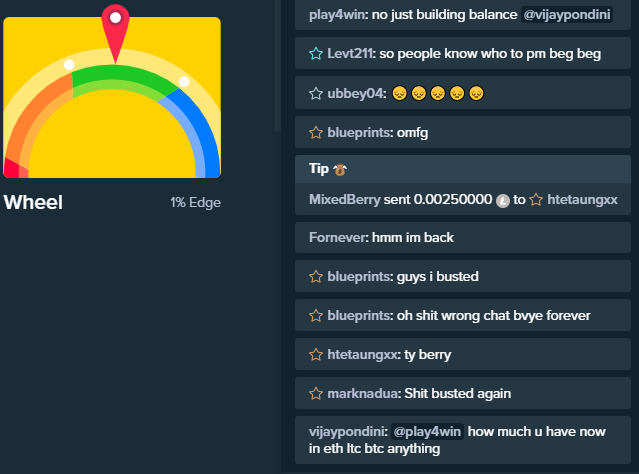This screenshot has height=474, width=639.
Task: Open play4win's username in chat
Action: point(337,15)
